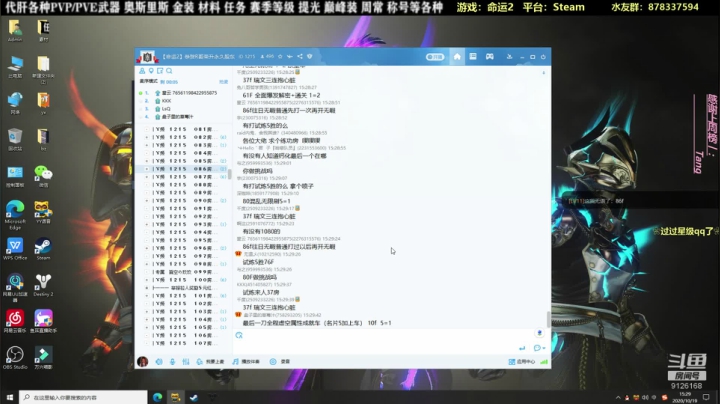Click chat message '试炼5胜76F'
The height and width of the screenshot is (404, 720).
coord(258,262)
